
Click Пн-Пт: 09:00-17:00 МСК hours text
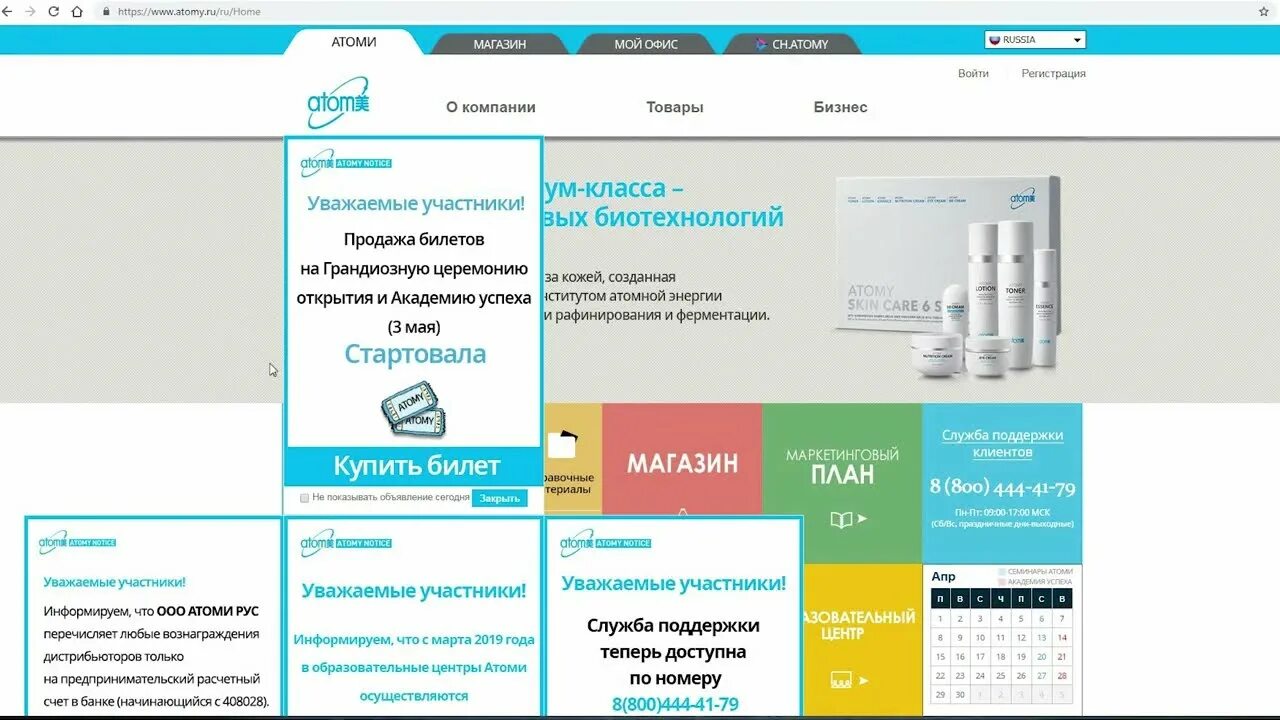[1002, 512]
